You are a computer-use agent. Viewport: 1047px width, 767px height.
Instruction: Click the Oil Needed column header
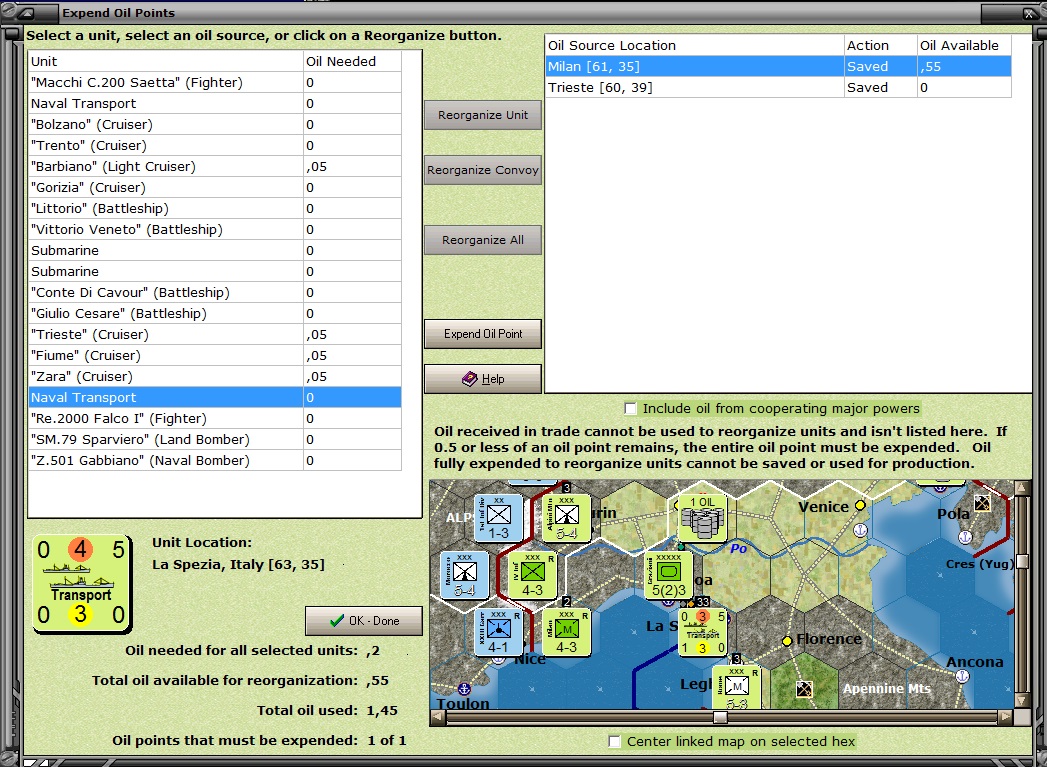tap(353, 61)
